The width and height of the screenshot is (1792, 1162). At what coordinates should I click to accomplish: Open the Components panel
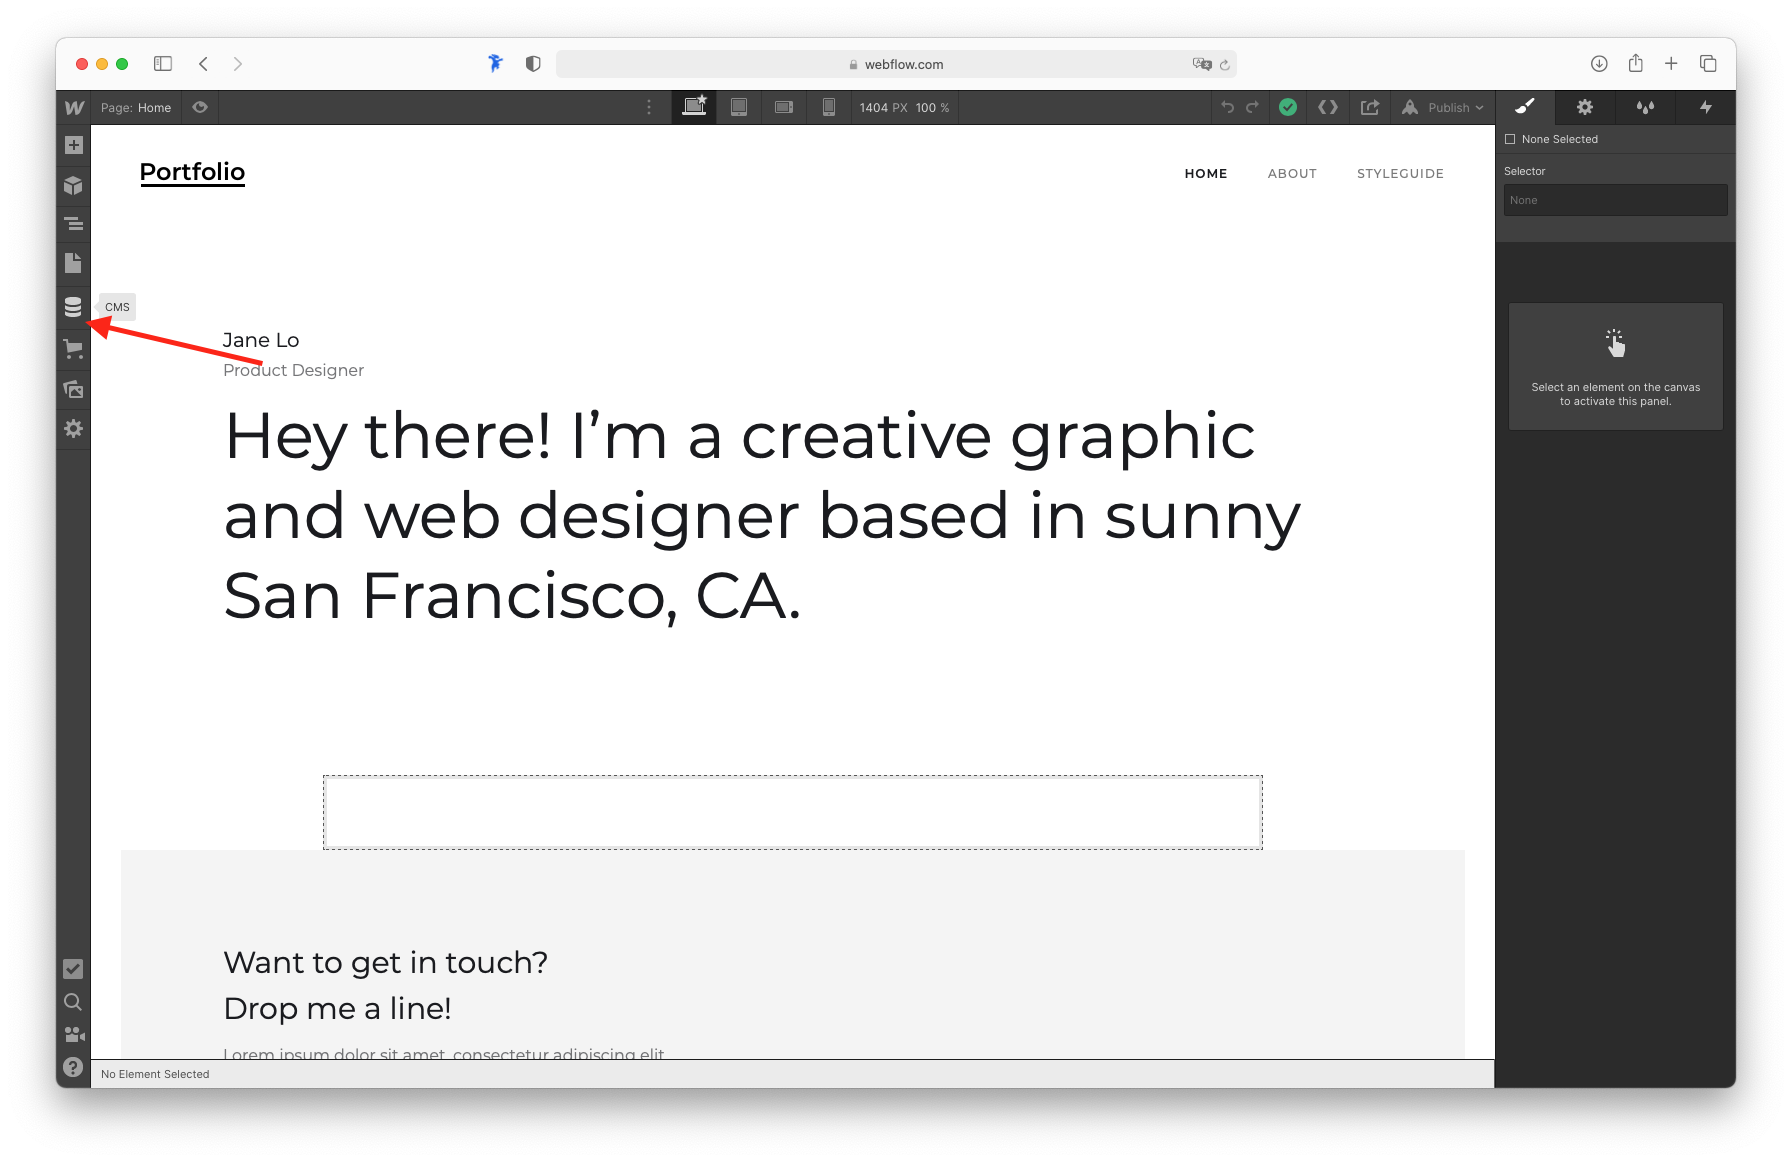point(73,185)
